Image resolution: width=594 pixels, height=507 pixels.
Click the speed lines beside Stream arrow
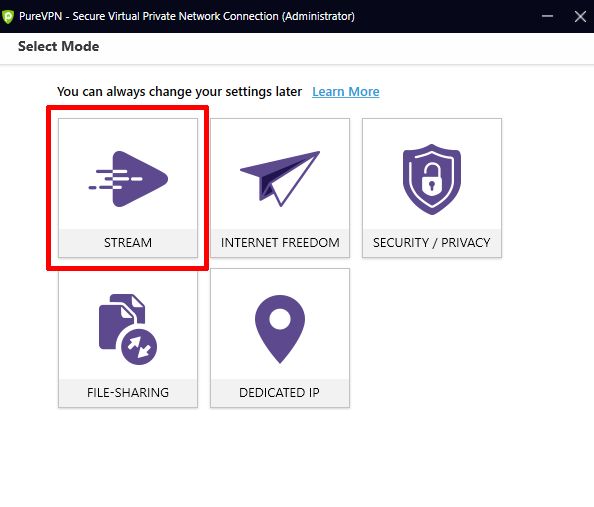(109, 179)
